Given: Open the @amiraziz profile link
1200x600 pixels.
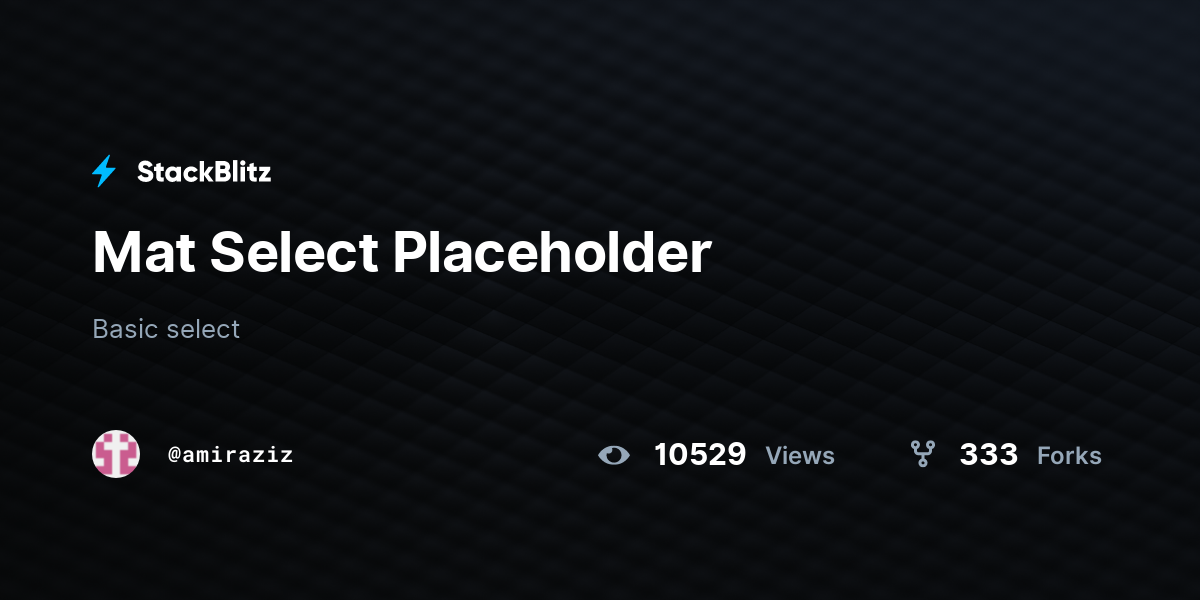Looking at the screenshot, I should click(230, 455).
